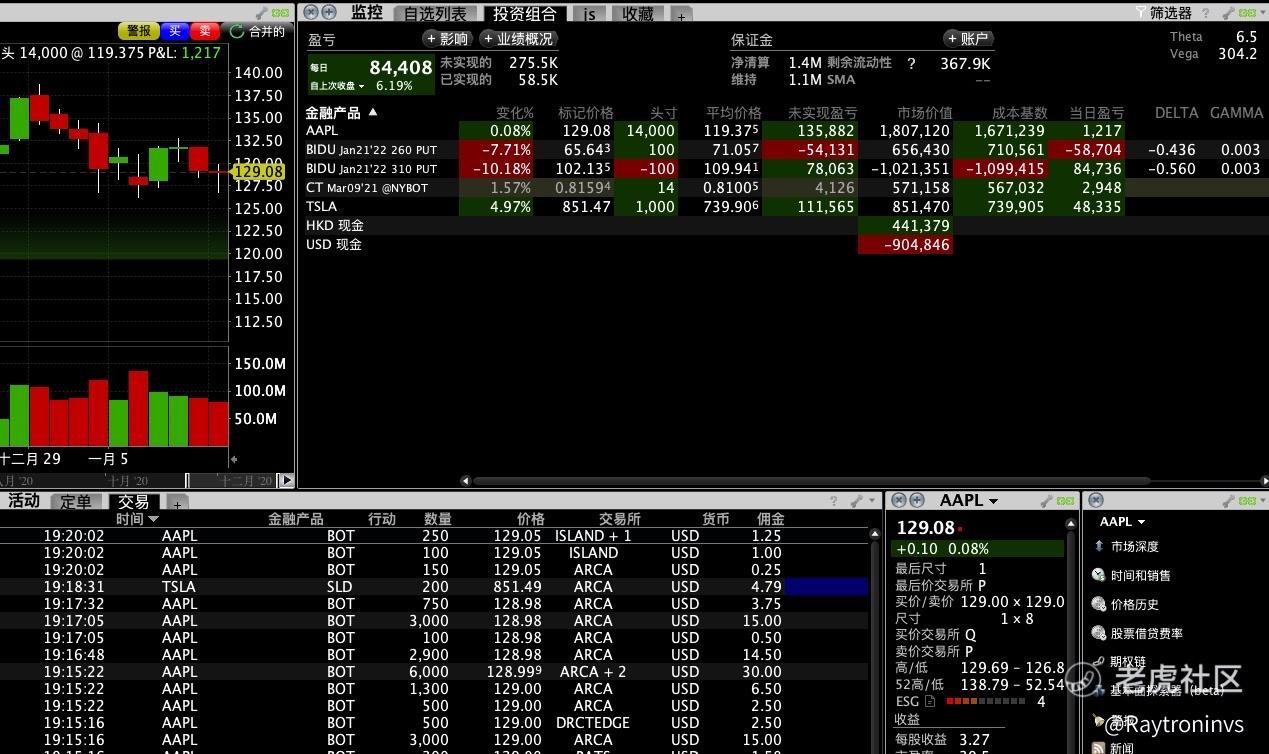Image resolution: width=1269 pixels, height=754 pixels.
Task: Open the ESG document icon
Action: pyautogui.click(x=930, y=702)
